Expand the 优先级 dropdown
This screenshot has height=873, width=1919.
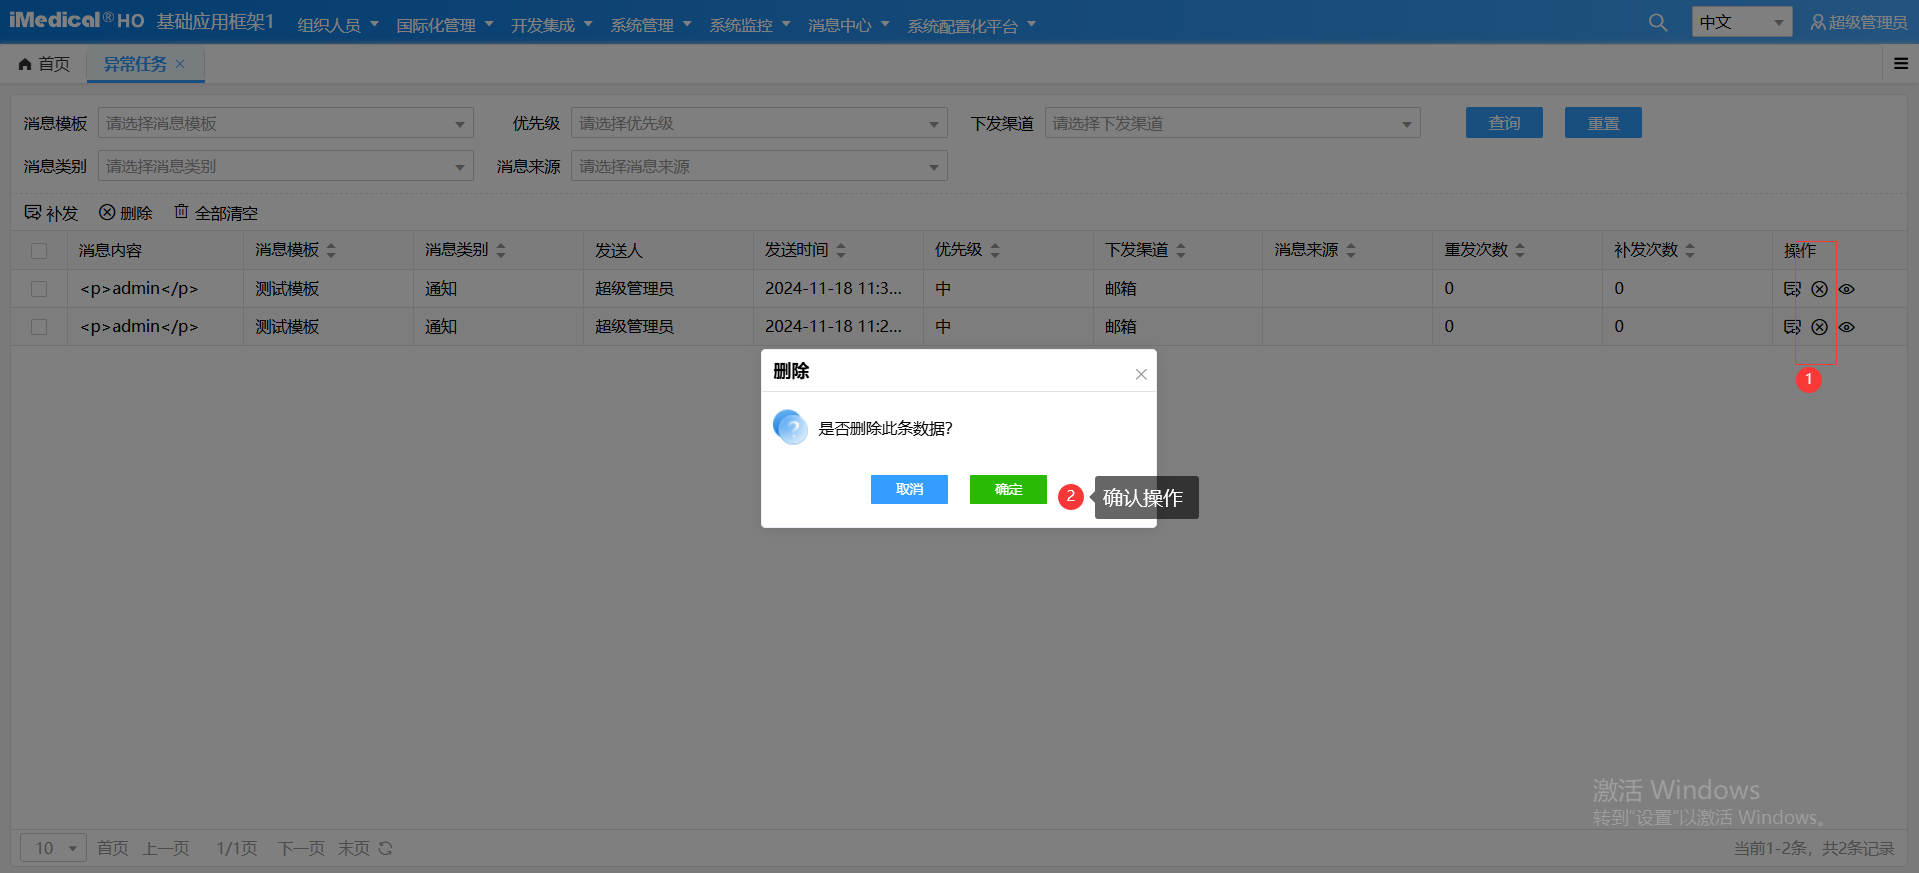758,124
